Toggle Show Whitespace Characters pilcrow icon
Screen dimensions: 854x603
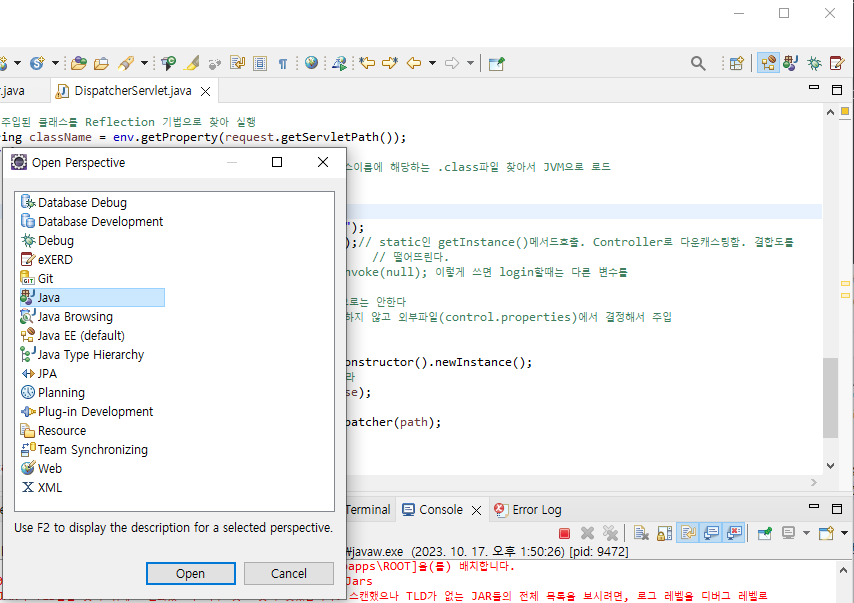283,64
